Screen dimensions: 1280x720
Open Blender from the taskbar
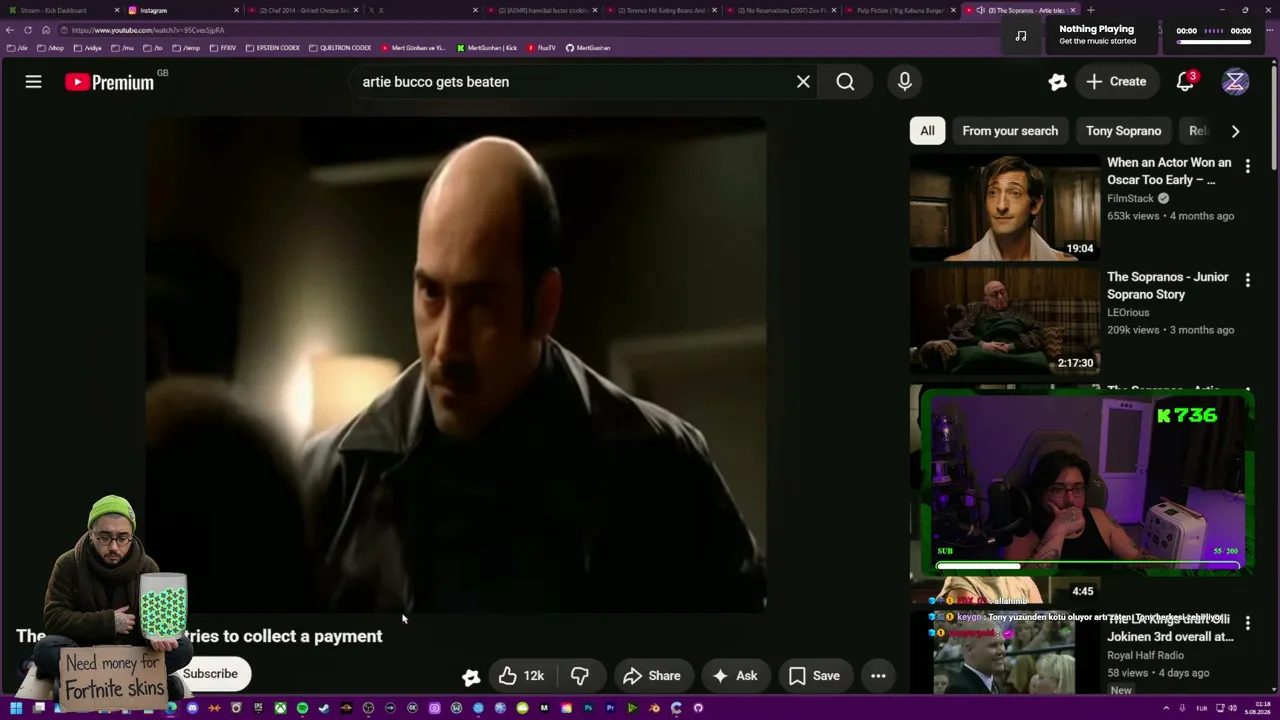654,708
